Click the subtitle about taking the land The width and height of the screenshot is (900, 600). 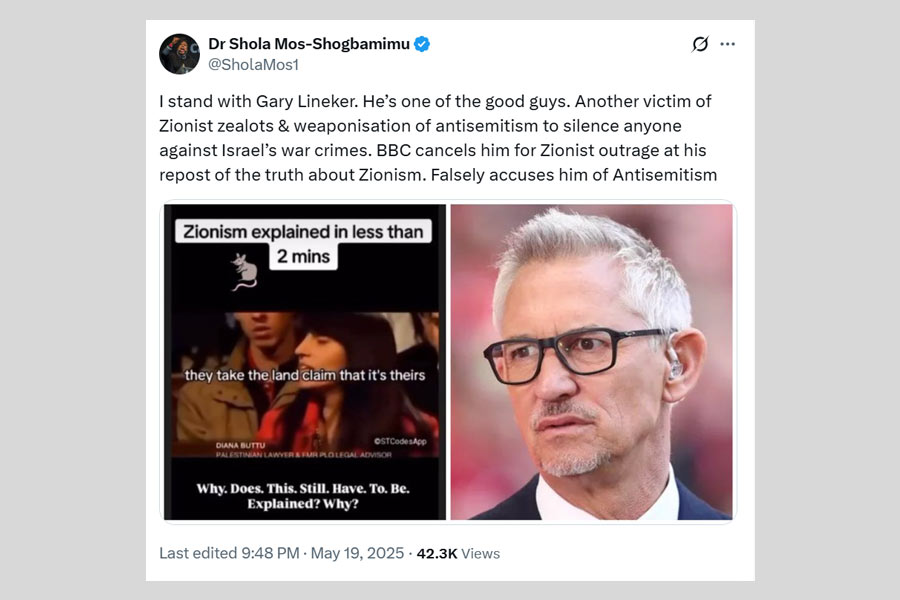(x=305, y=375)
